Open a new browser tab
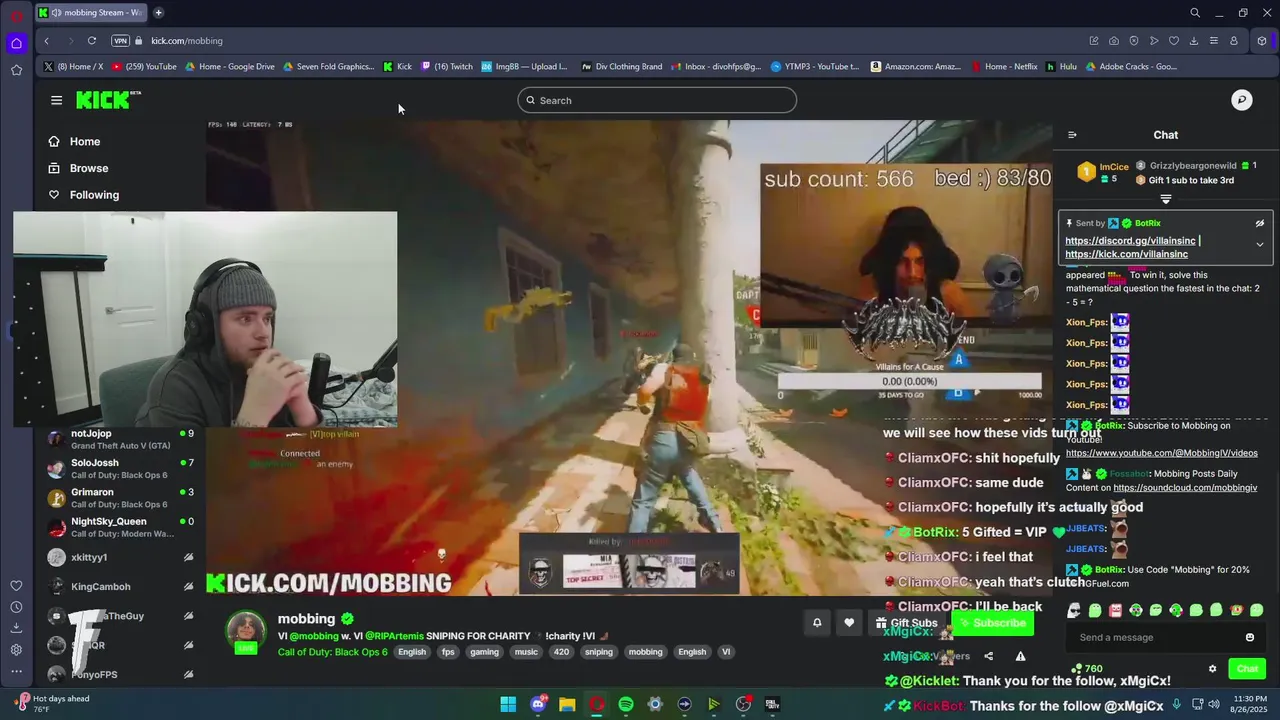Screen dimensions: 1280x720 point(158,13)
